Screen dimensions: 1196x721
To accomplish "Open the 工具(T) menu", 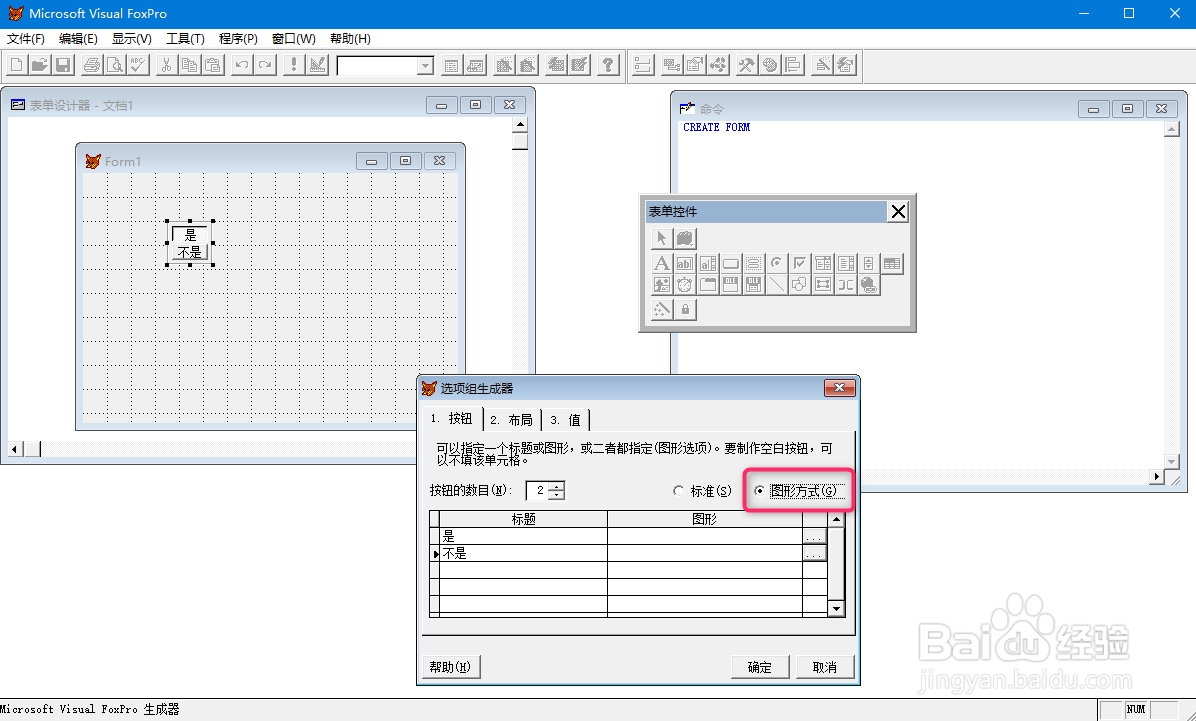I will [185, 38].
